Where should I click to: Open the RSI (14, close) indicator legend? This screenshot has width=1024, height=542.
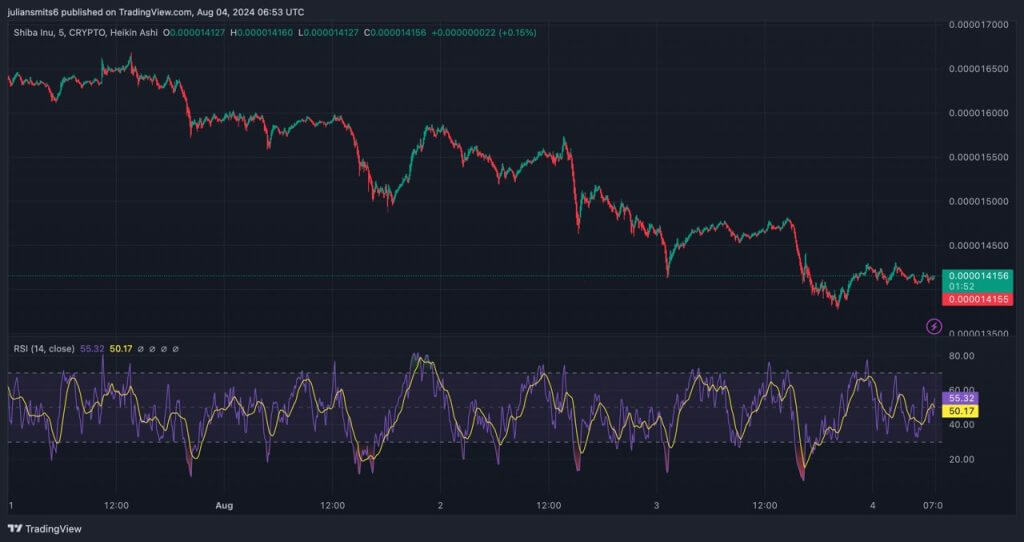pyautogui.click(x=44, y=349)
